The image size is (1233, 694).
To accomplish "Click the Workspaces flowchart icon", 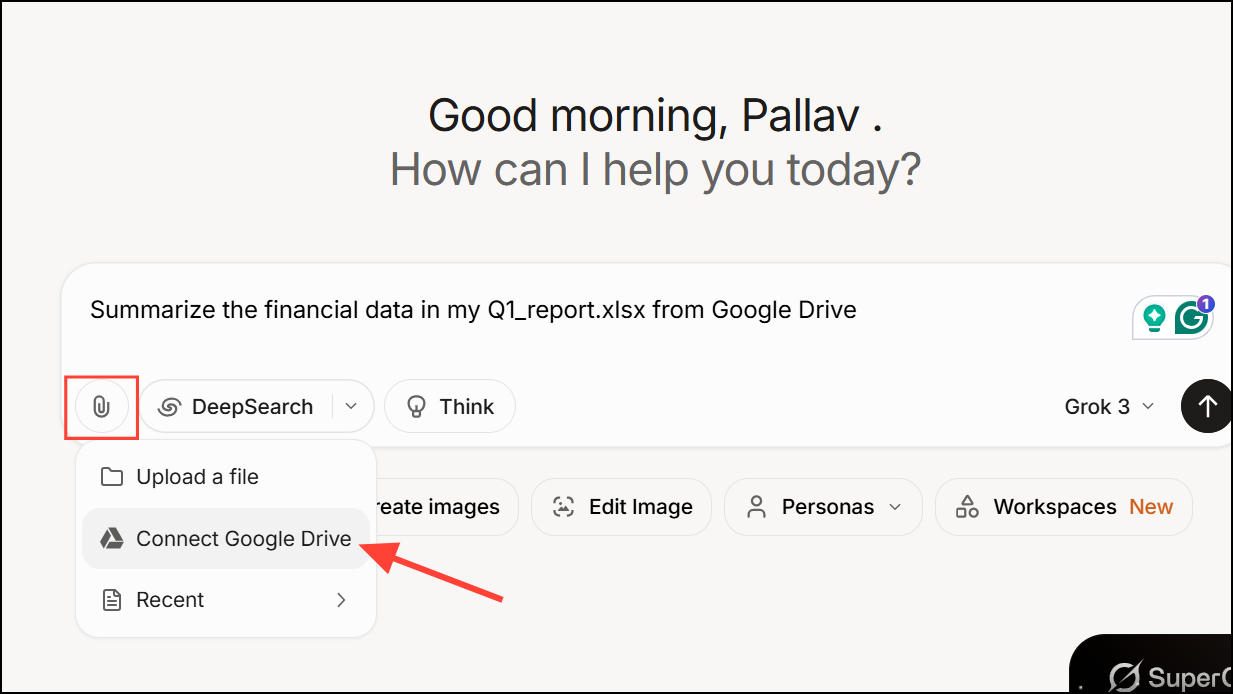I will (x=967, y=507).
